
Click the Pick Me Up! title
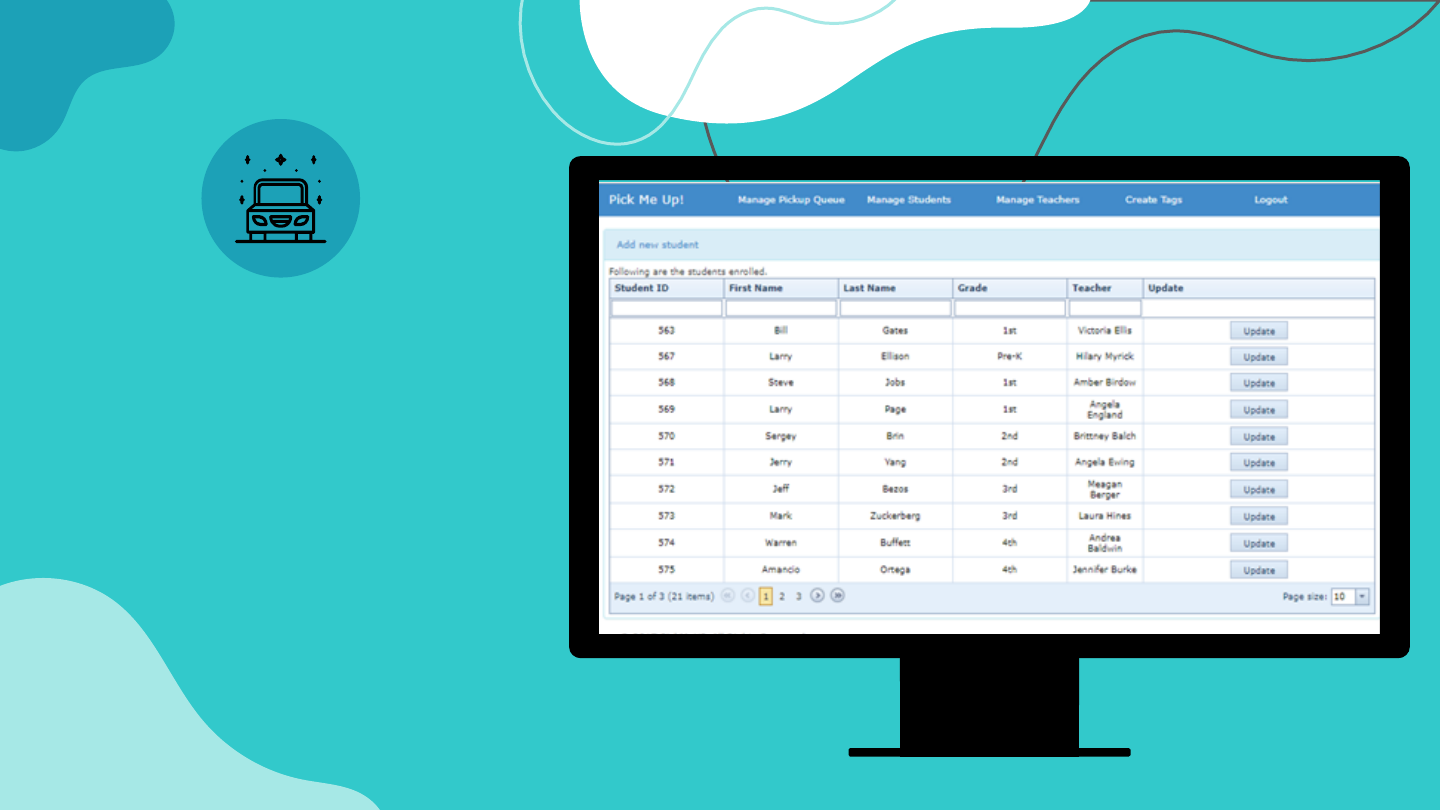(x=646, y=200)
